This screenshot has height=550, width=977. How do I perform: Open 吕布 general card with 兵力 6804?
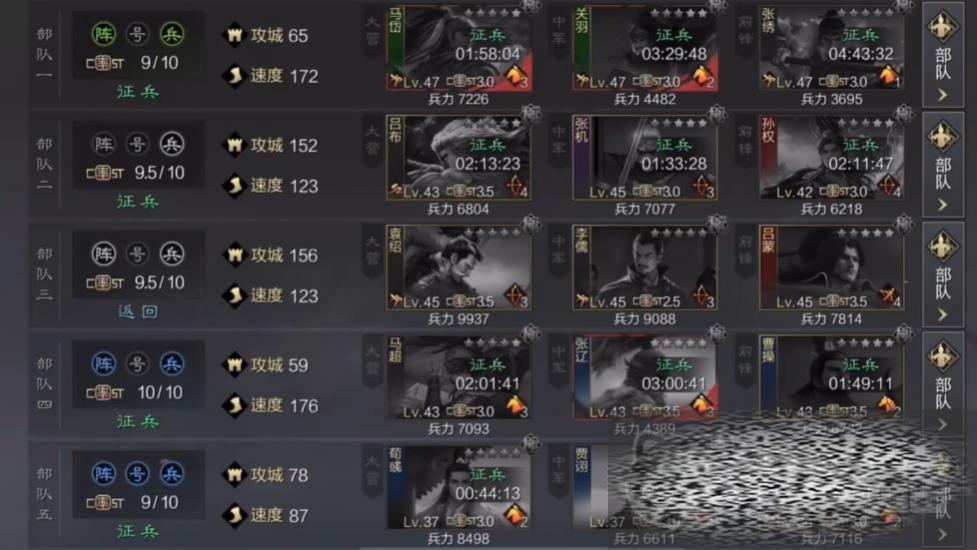pyautogui.click(x=459, y=158)
